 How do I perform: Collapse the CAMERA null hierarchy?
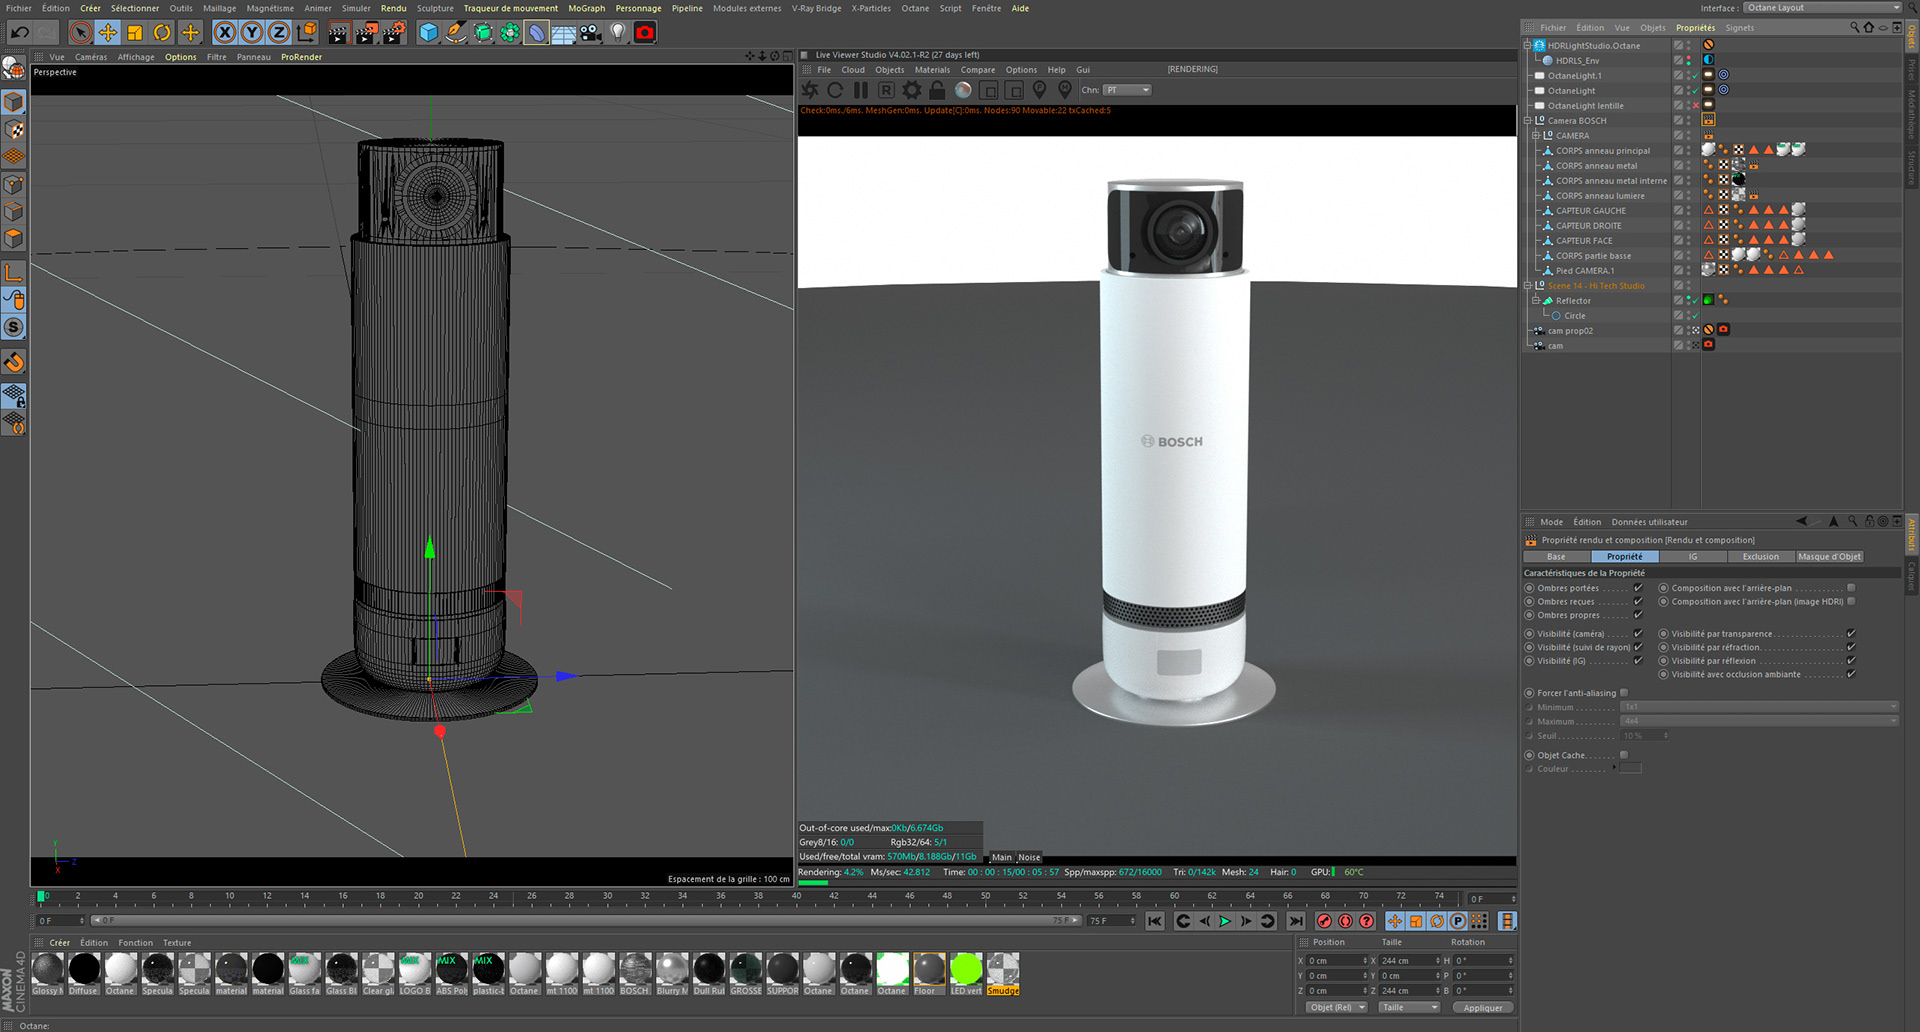(x=1535, y=136)
